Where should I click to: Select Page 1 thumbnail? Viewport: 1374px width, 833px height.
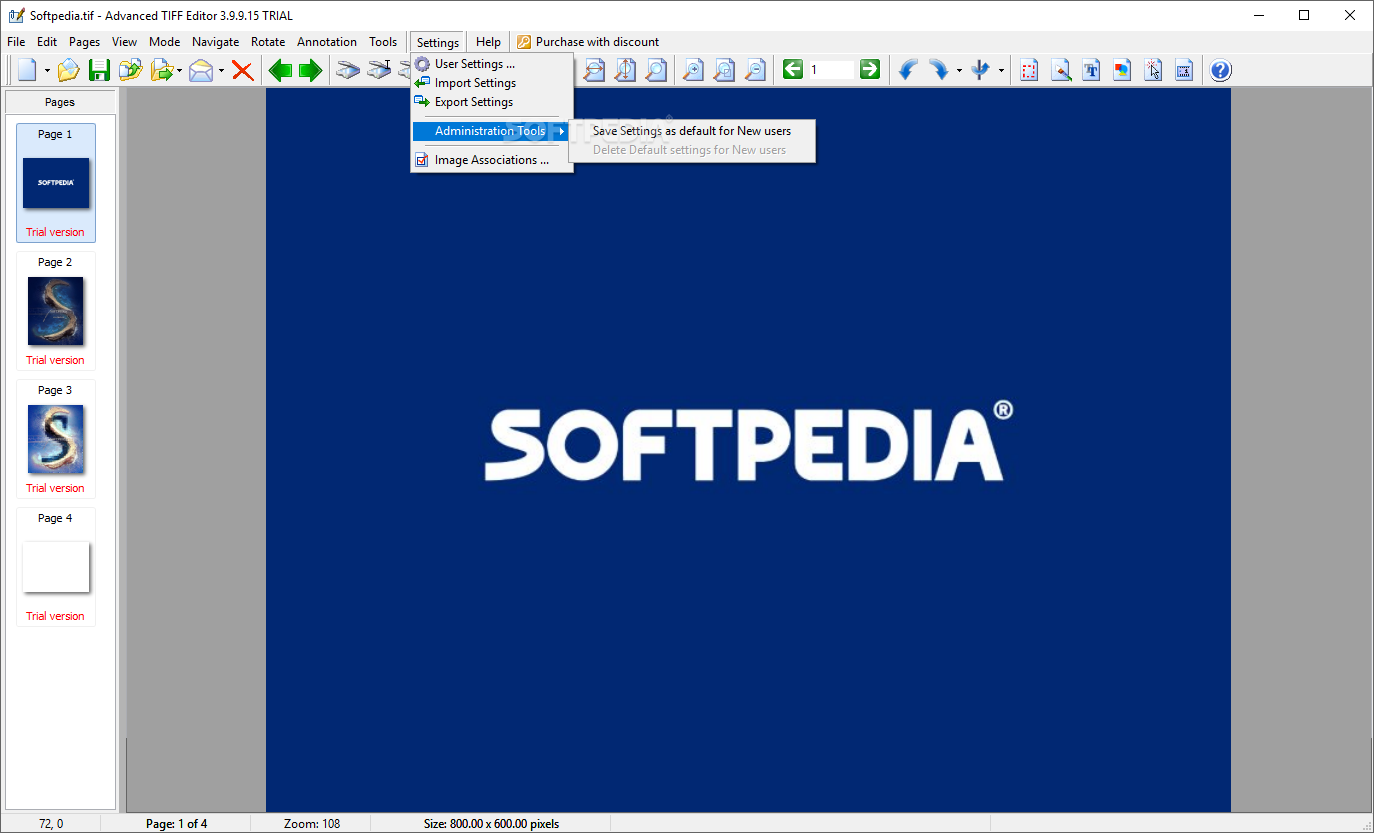tap(56, 183)
